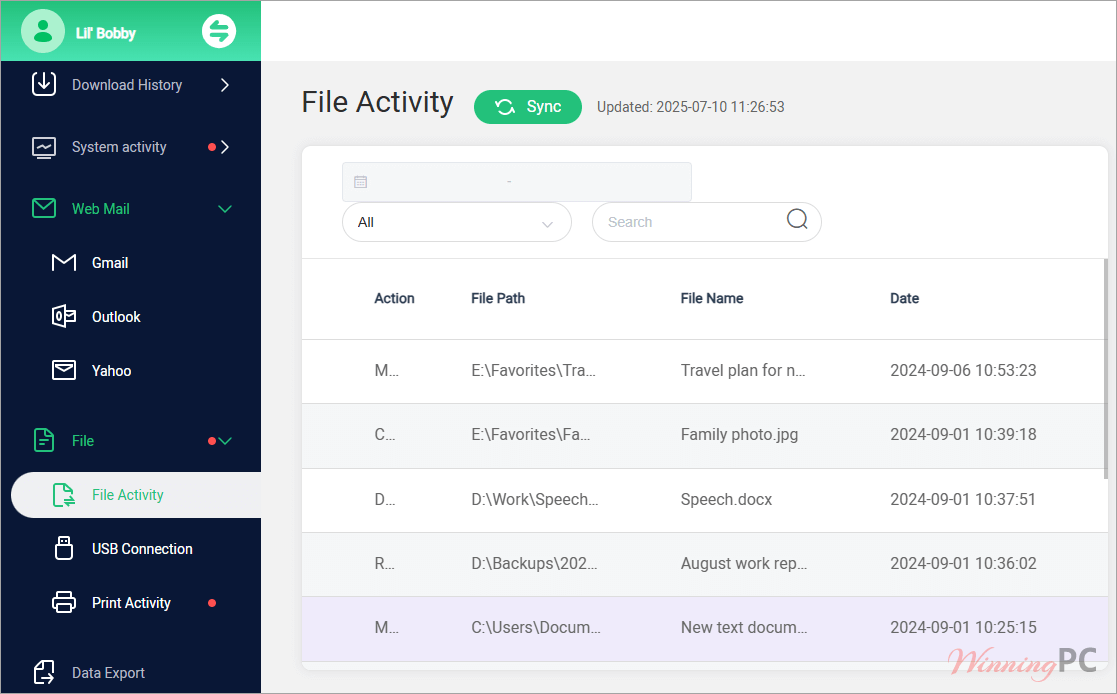Click date 2024-09-01 10:39:18
This screenshot has width=1117, height=694.
click(963, 435)
